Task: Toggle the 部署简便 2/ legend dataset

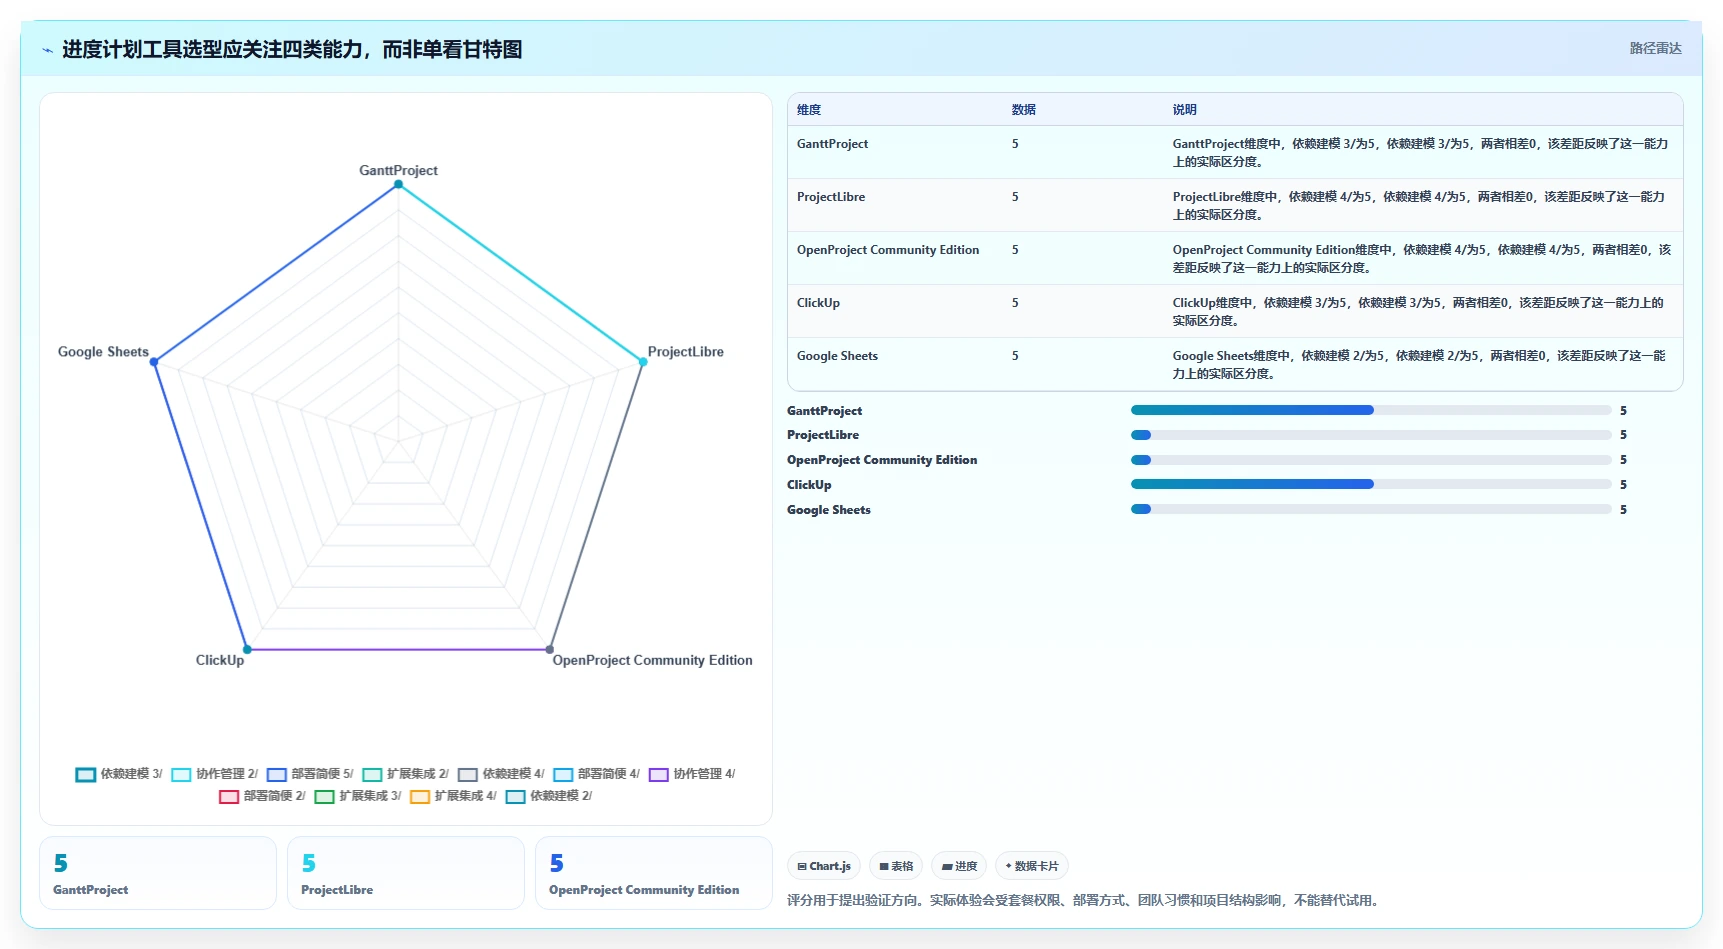Action: pyautogui.click(x=262, y=796)
